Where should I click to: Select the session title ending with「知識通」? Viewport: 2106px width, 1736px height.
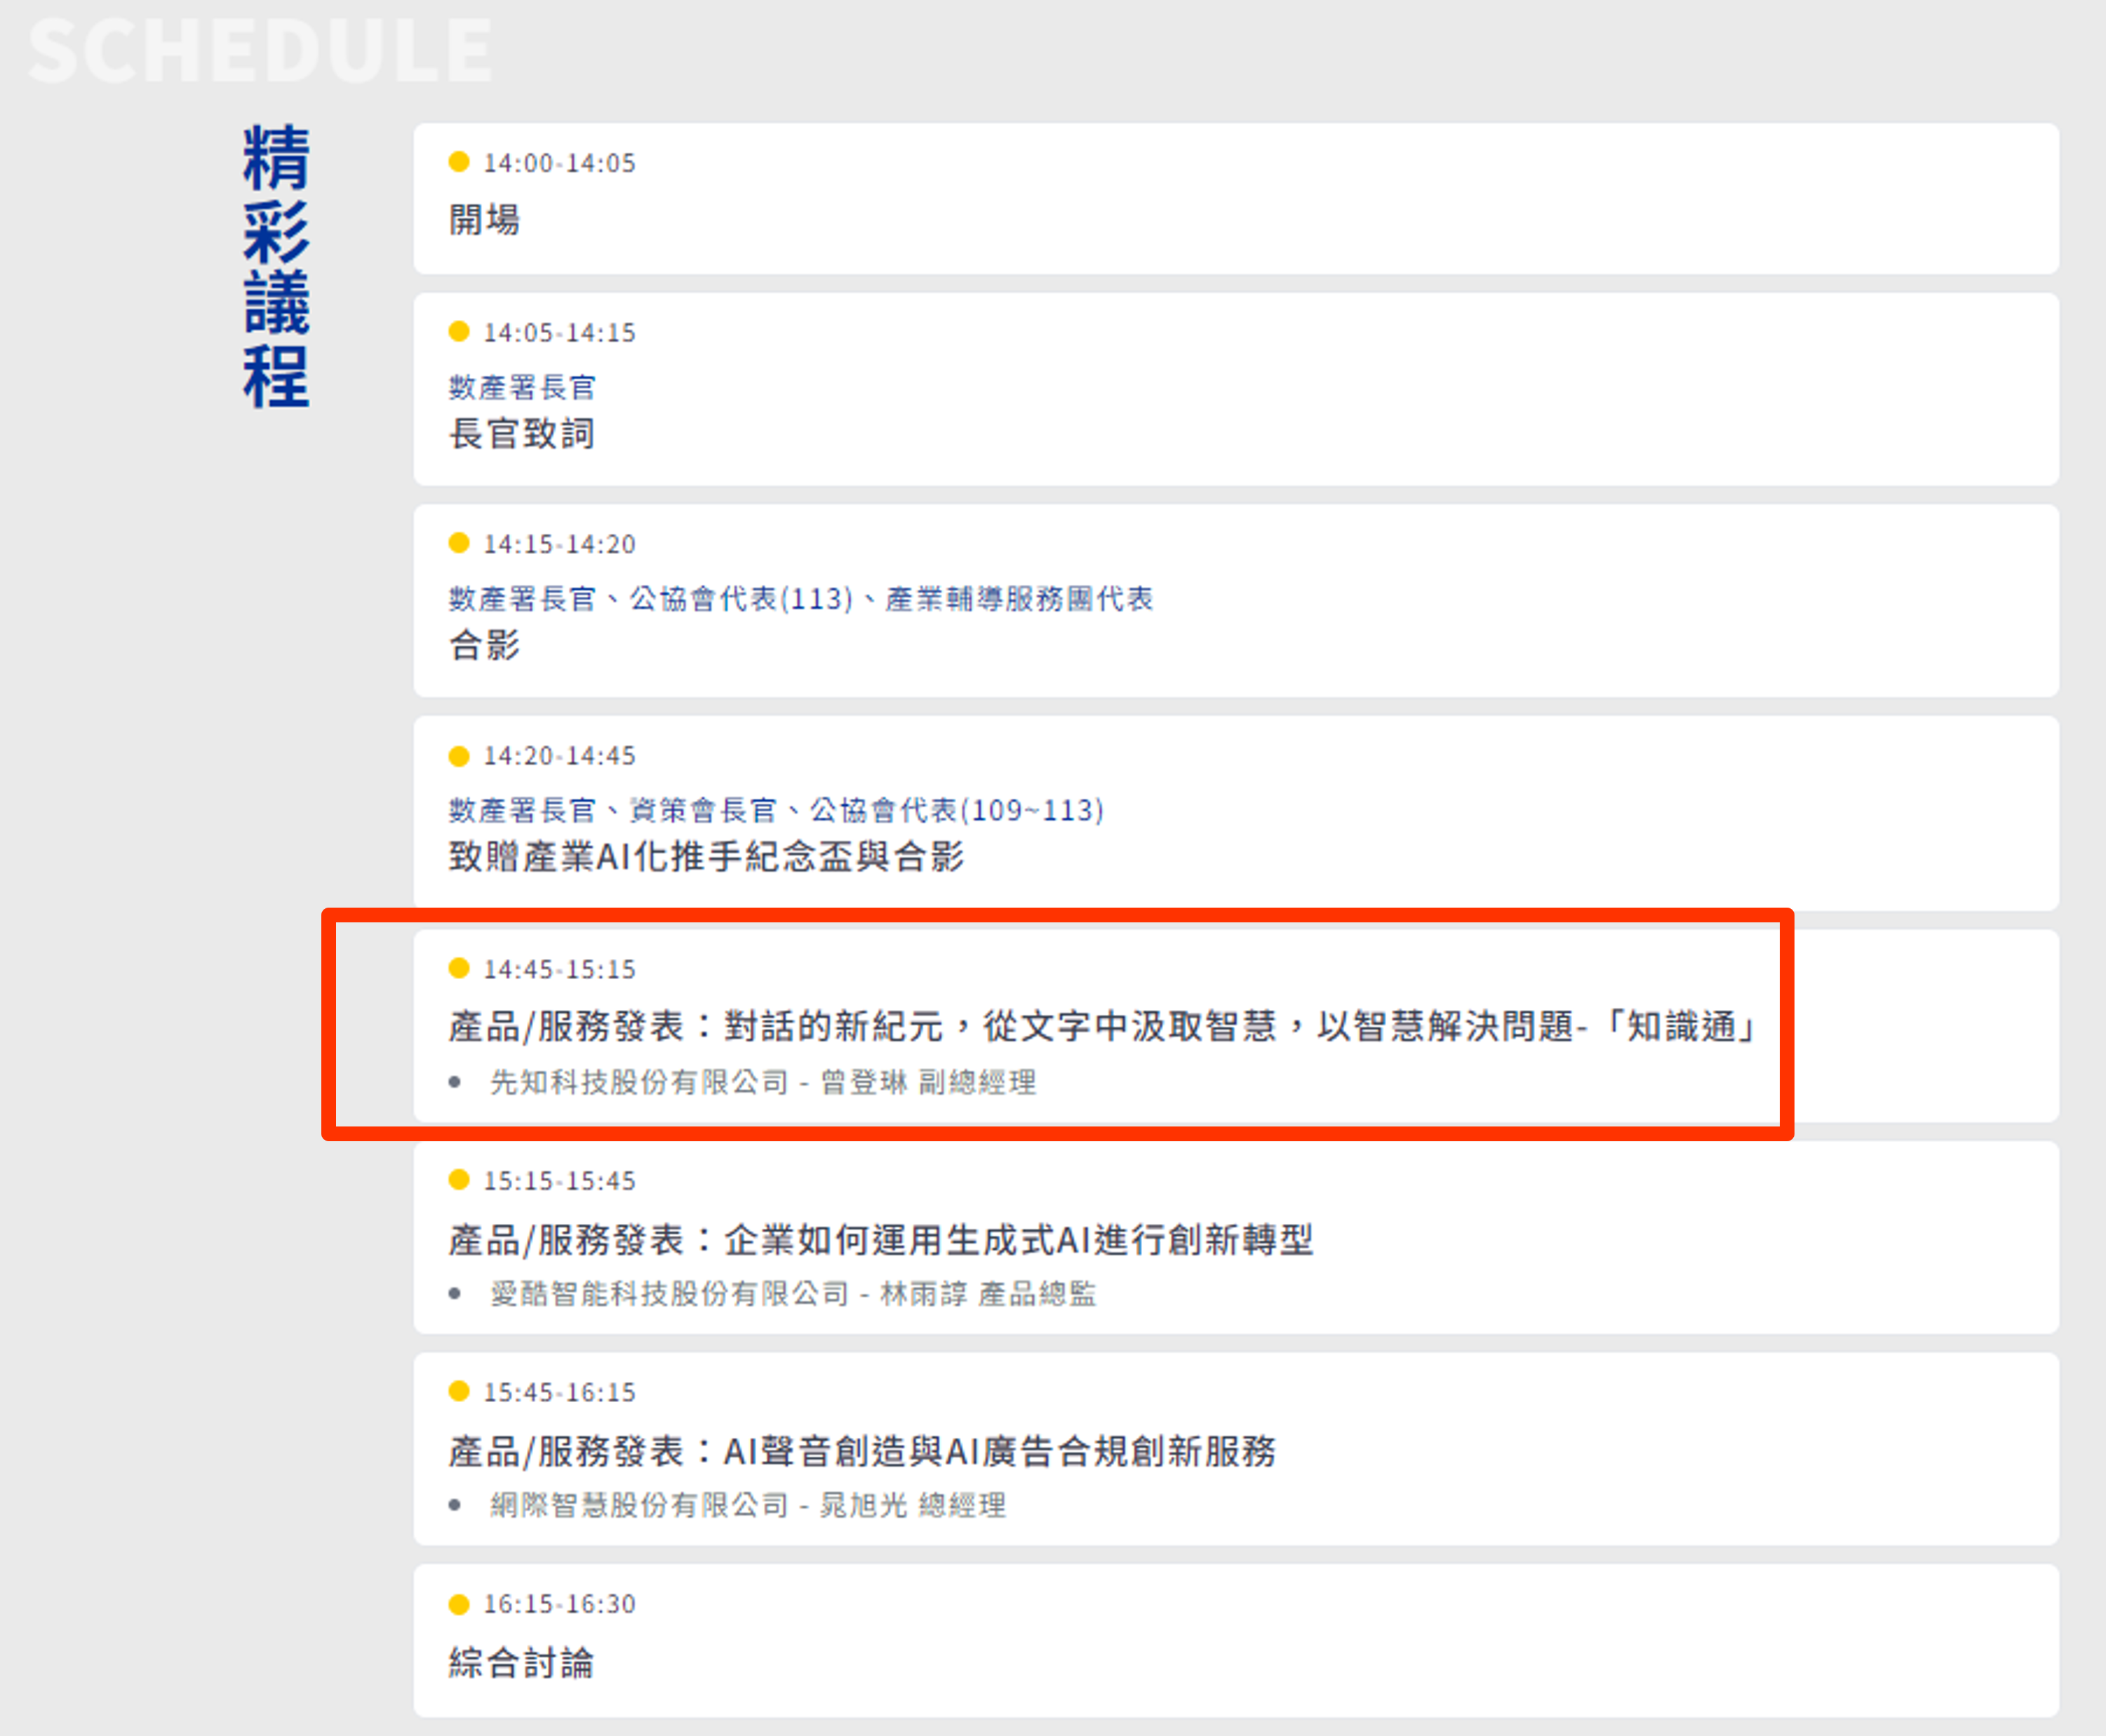coord(1102,1027)
